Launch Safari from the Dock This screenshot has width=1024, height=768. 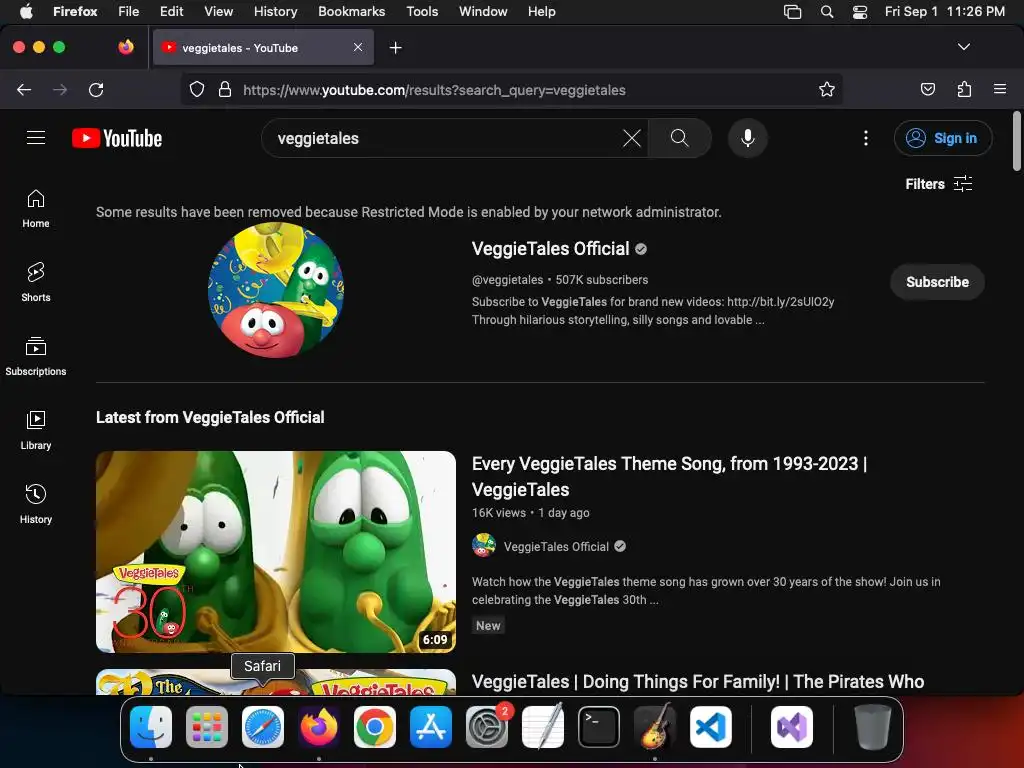click(x=263, y=727)
